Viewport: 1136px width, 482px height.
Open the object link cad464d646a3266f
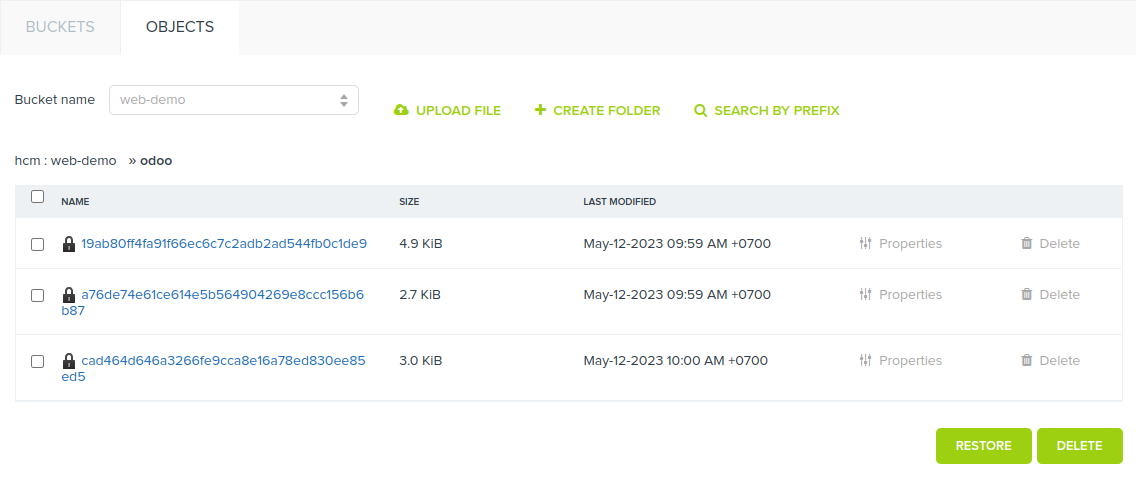(222, 360)
